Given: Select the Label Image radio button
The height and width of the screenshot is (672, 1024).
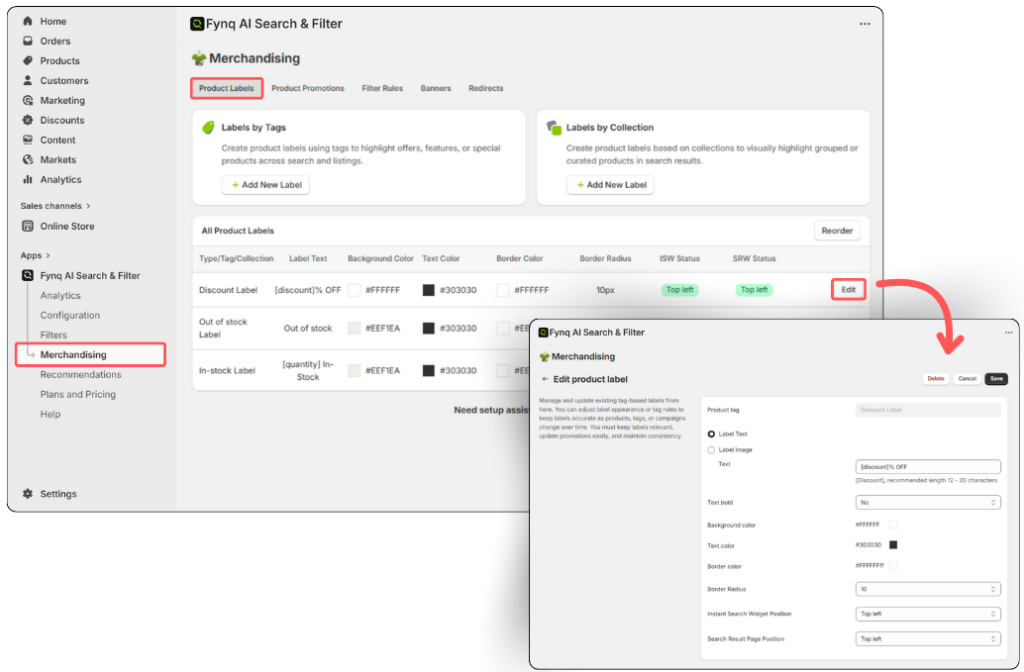Looking at the screenshot, I should (711, 450).
